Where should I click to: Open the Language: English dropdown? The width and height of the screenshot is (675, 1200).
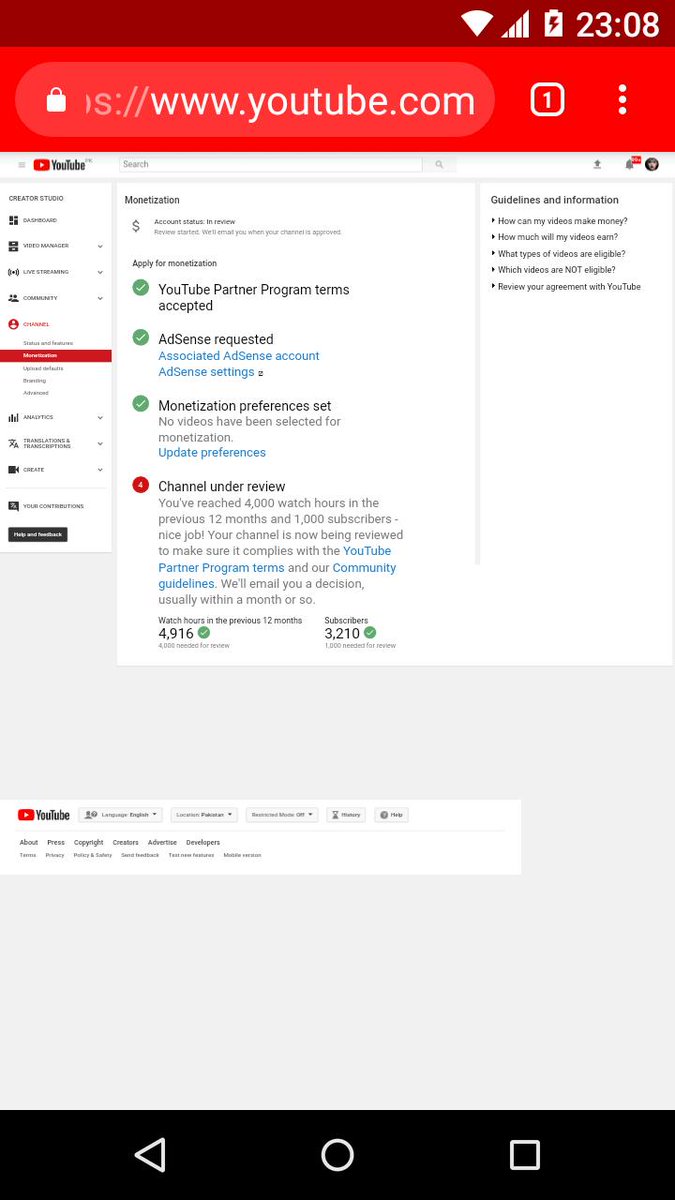120,815
